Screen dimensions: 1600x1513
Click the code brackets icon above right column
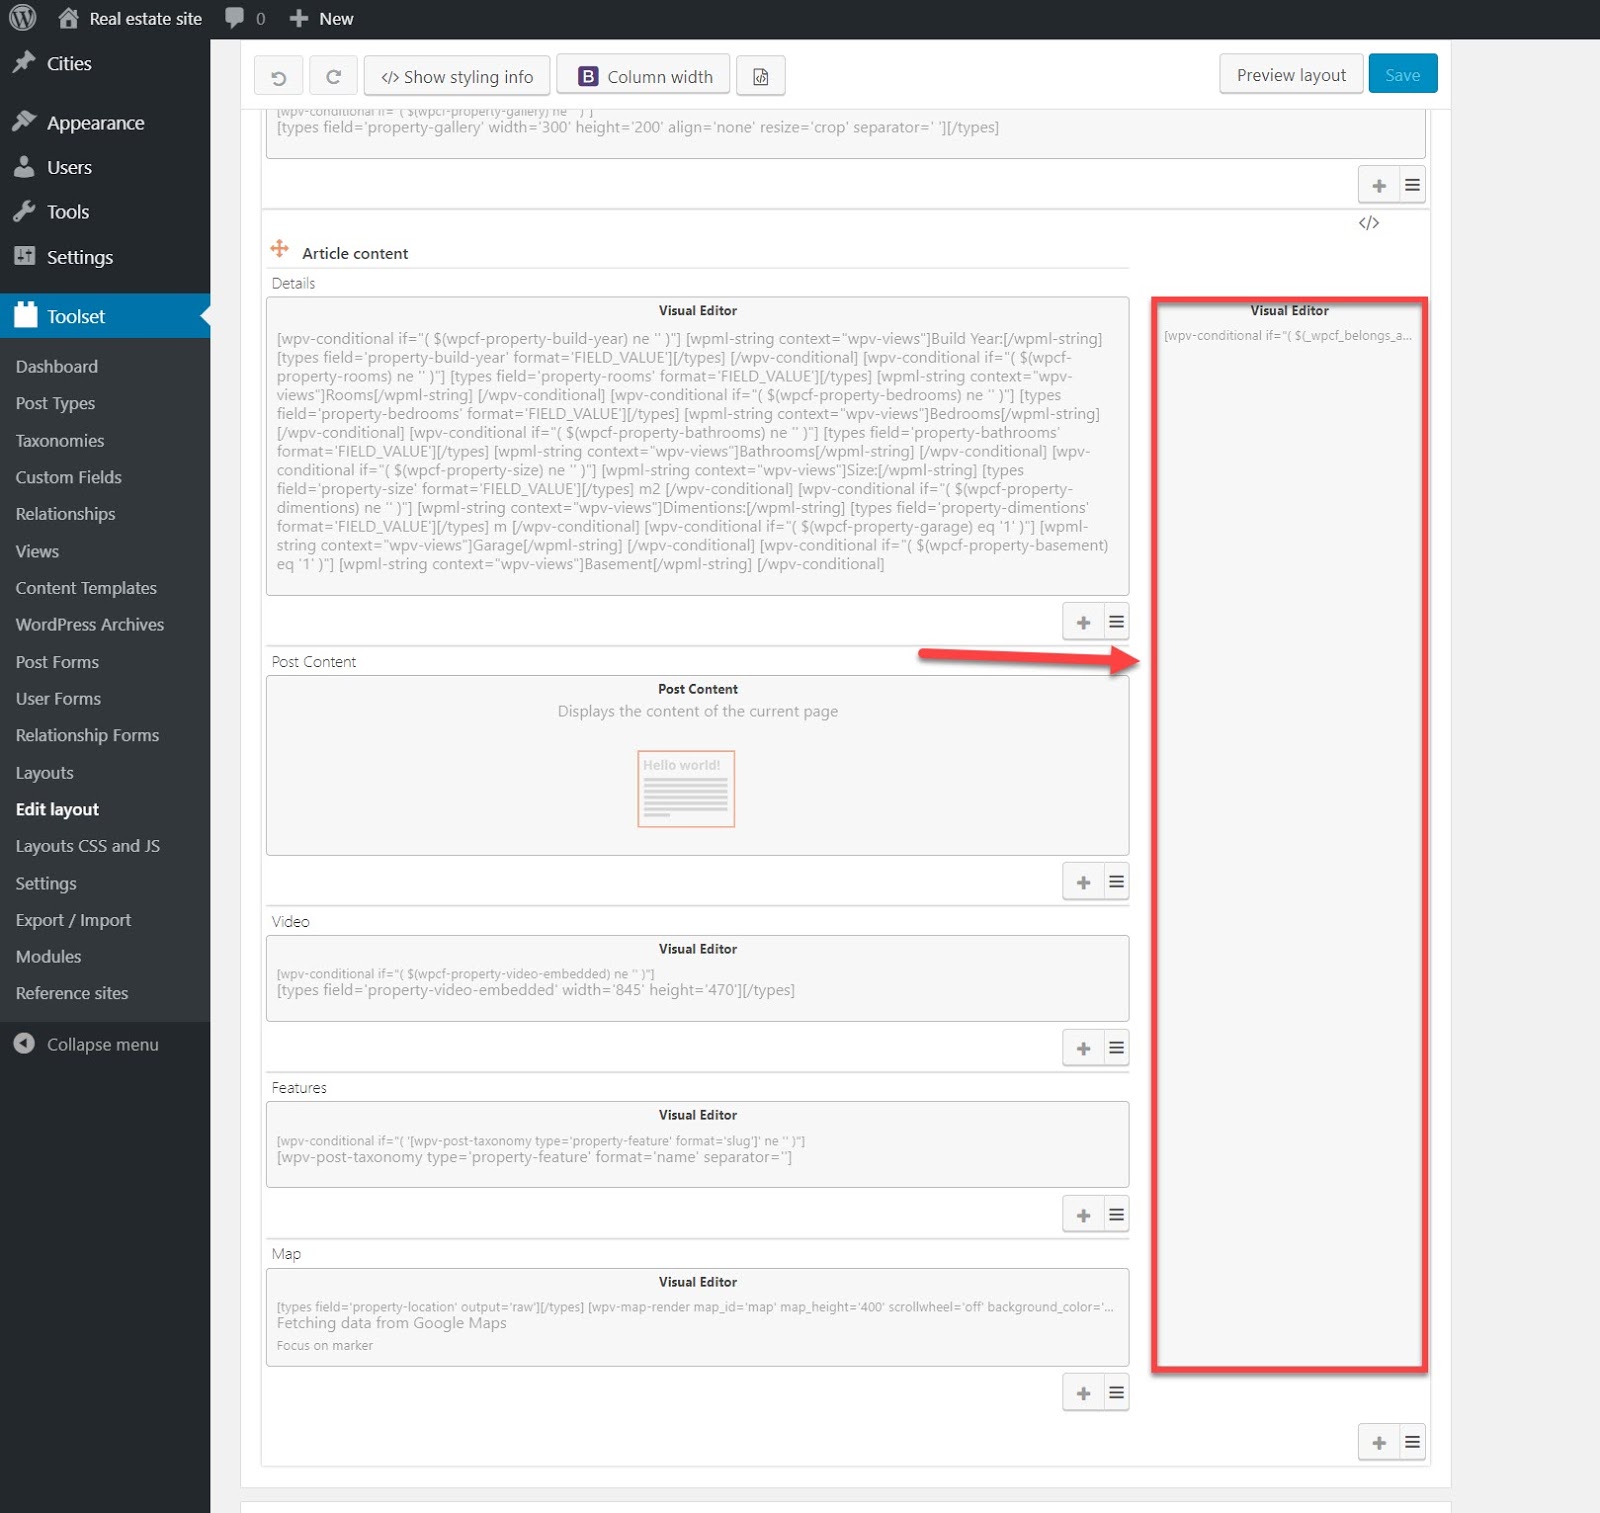tap(1368, 223)
